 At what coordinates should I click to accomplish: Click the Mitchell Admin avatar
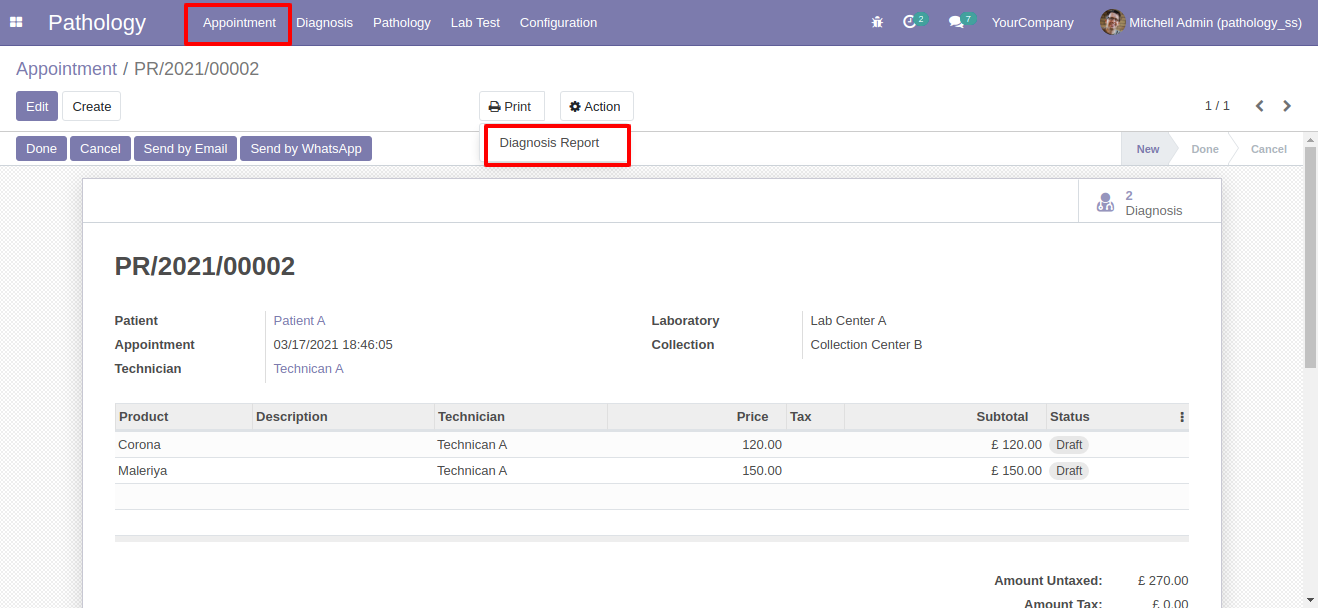(x=1112, y=22)
